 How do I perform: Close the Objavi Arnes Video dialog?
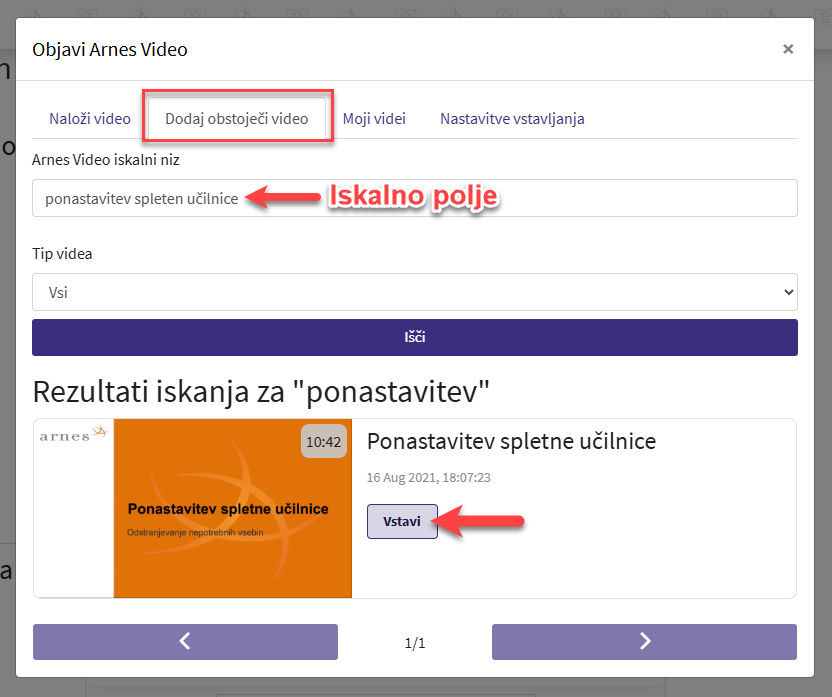pyautogui.click(x=788, y=49)
